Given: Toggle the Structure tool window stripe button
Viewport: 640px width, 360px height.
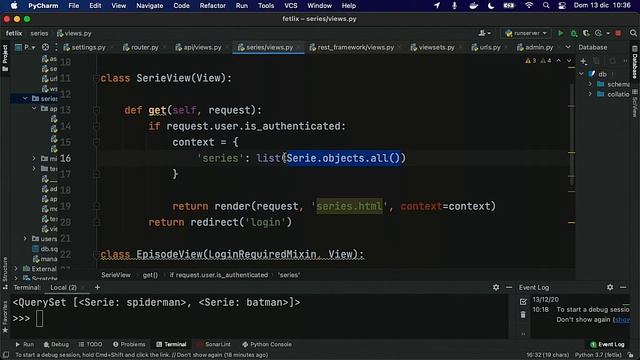Looking at the screenshot, I should pos(5,273).
